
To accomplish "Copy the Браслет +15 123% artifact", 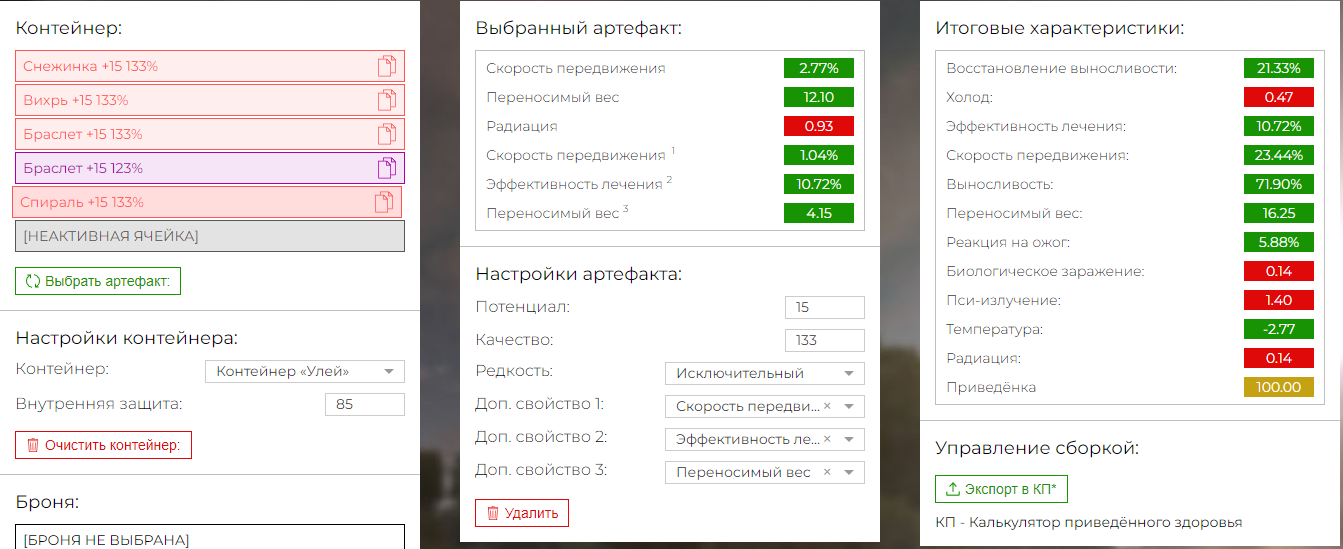I will pos(386,169).
